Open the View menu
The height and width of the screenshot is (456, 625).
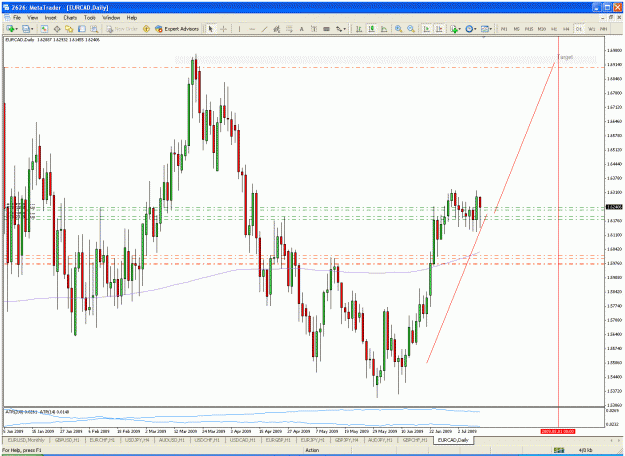[x=32, y=18]
